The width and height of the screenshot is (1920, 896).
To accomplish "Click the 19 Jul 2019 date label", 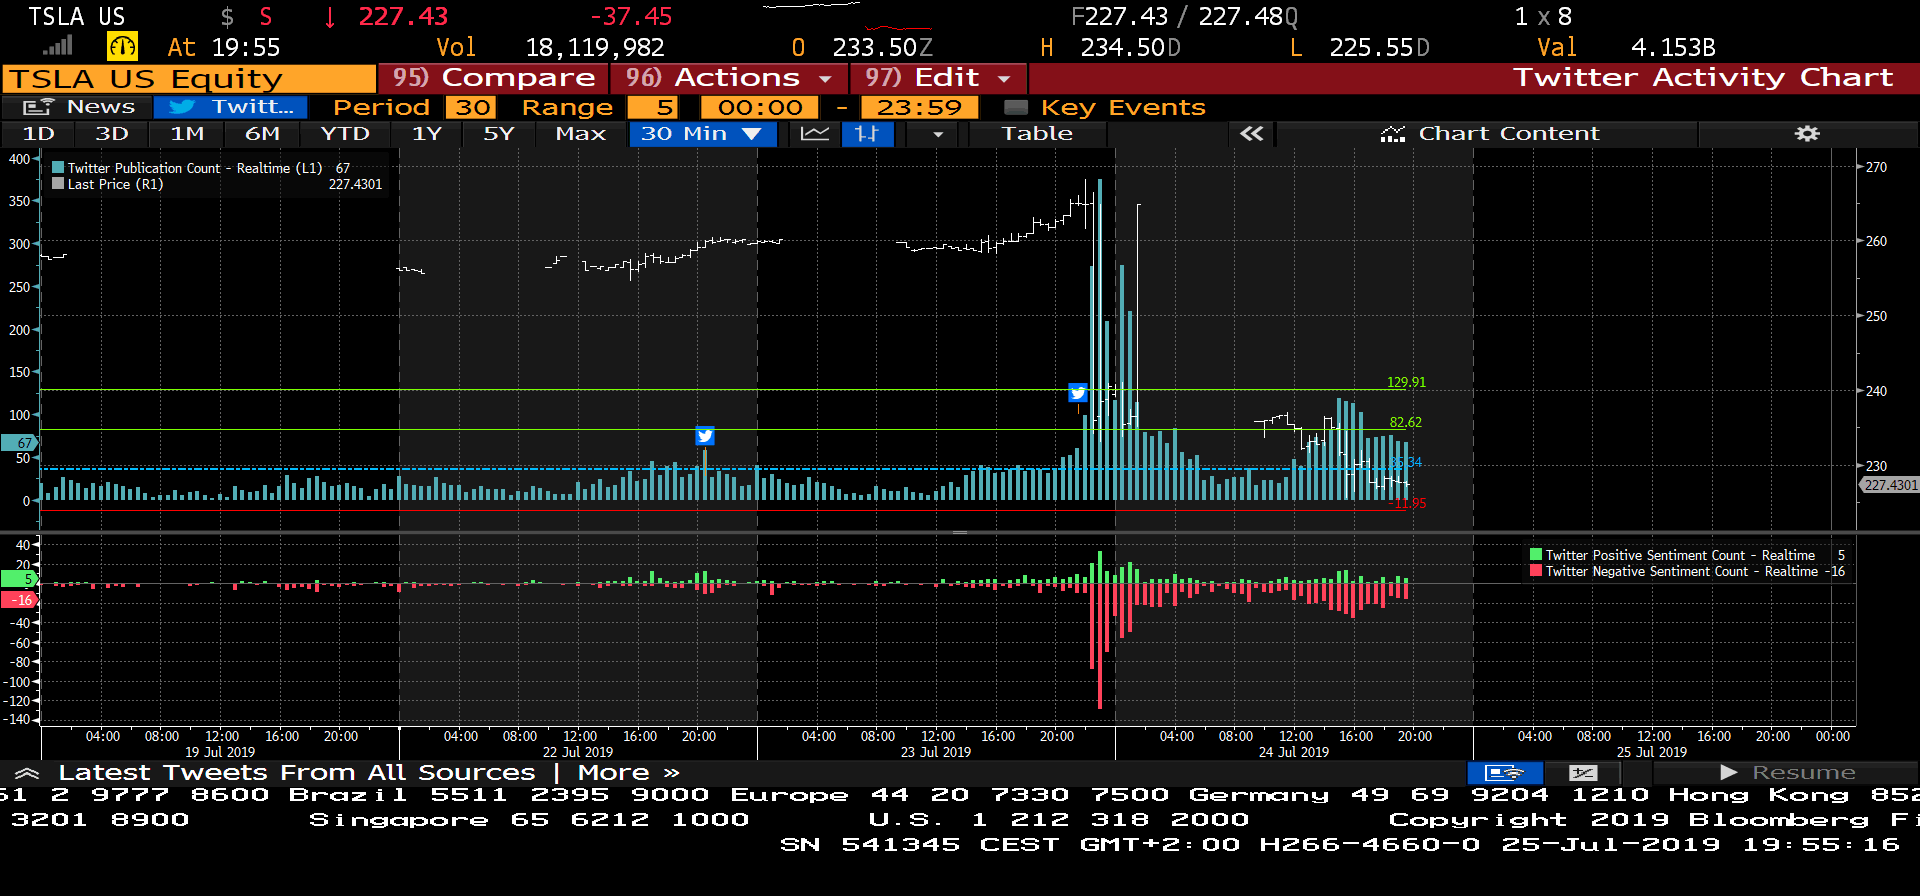I will pos(220,752).
